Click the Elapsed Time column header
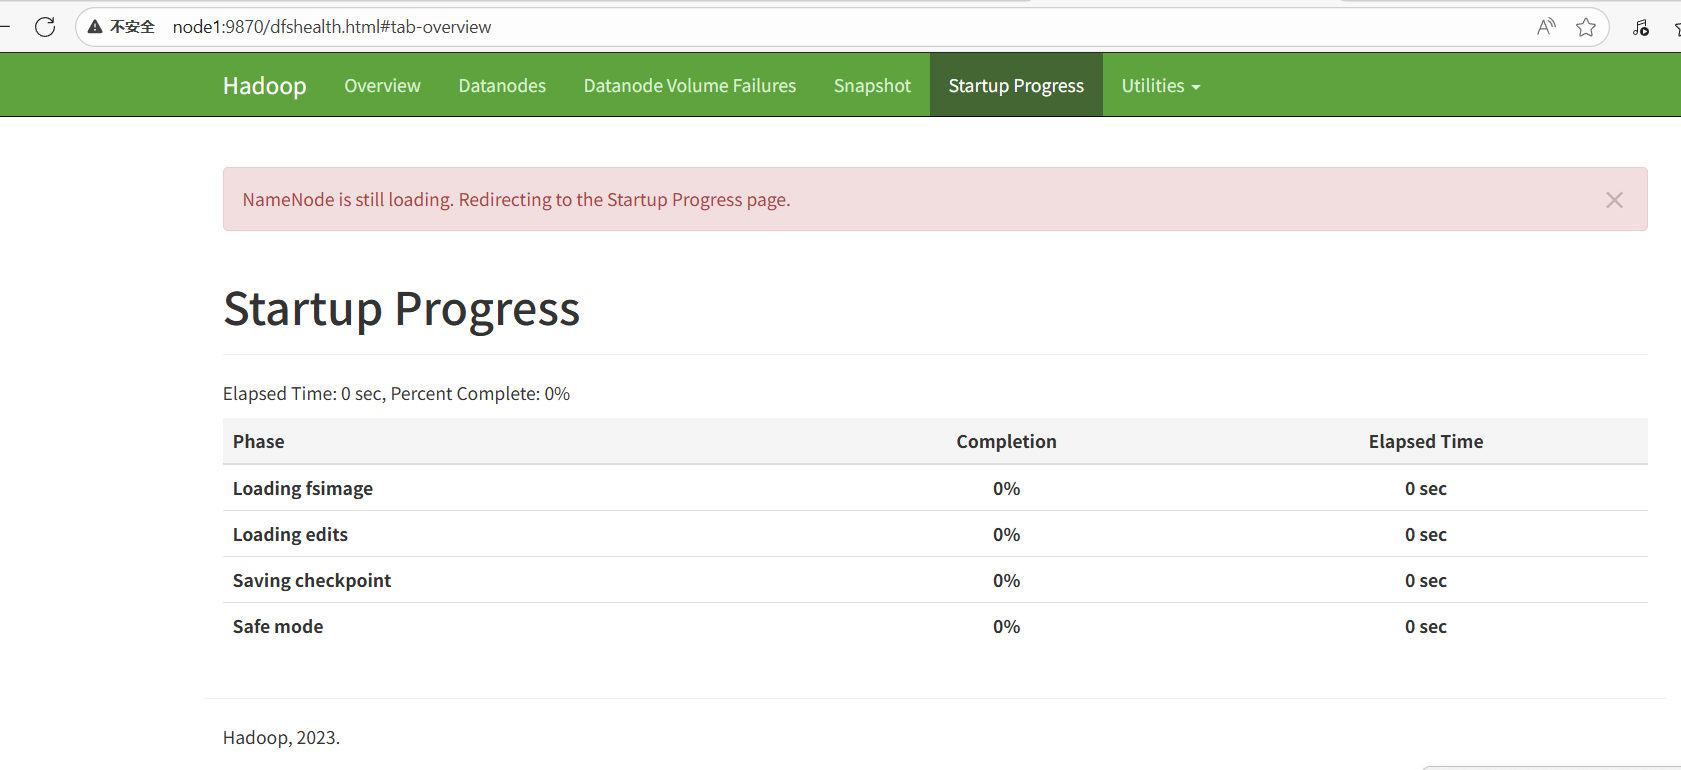This screenshot has width=1681, height=770. pos(1426,442)
